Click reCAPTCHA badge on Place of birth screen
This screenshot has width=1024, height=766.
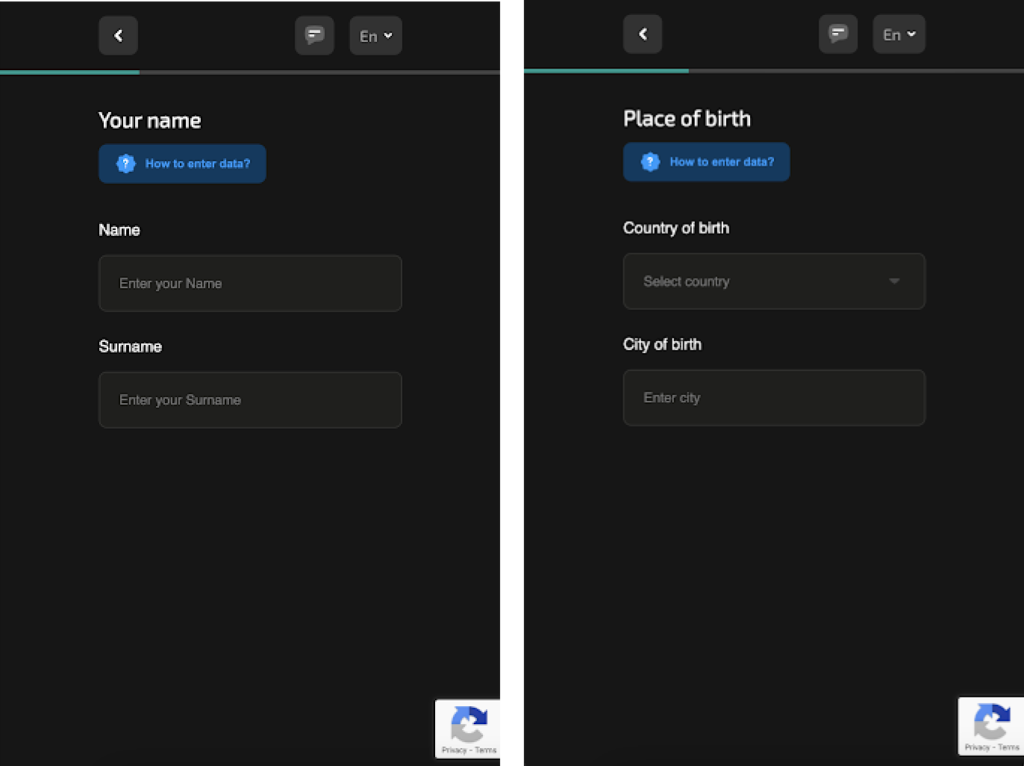[x=991, y=722]
